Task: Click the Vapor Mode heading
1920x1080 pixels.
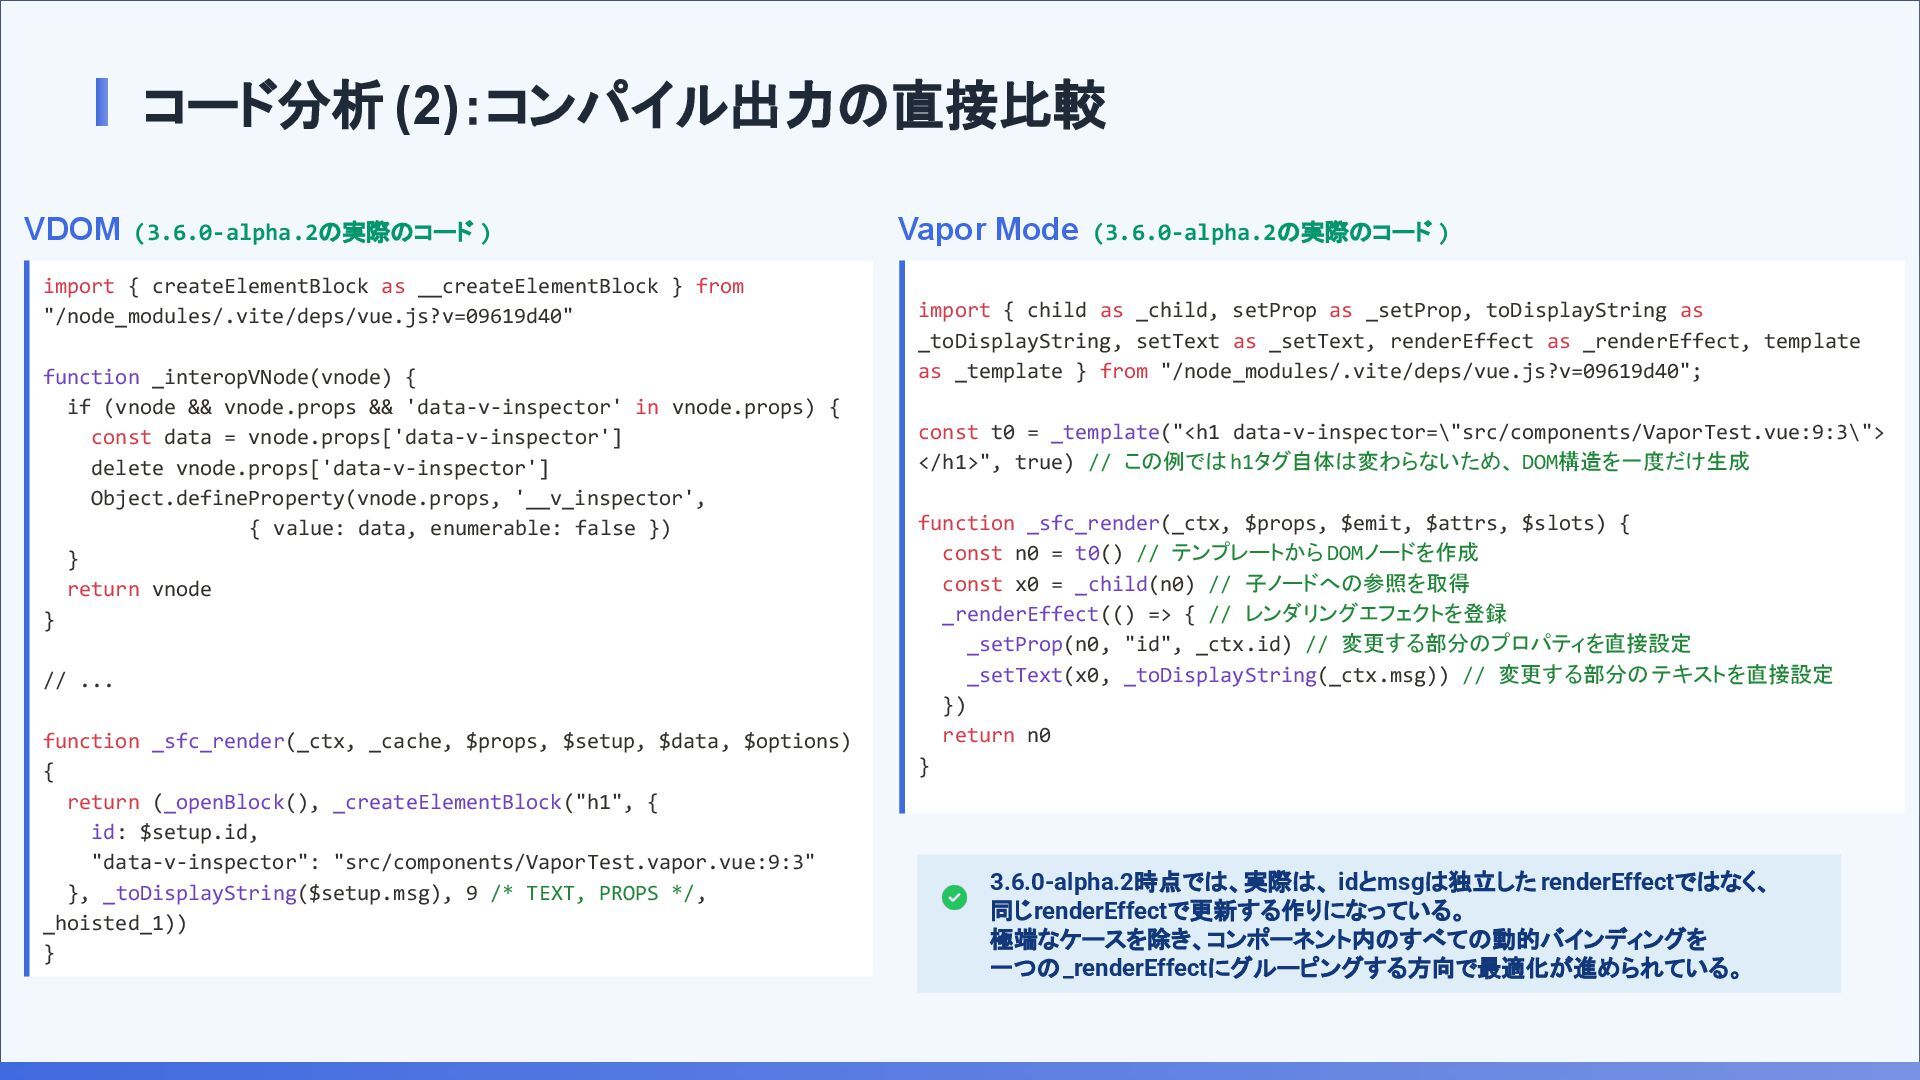Action: (x=987, y=230)
